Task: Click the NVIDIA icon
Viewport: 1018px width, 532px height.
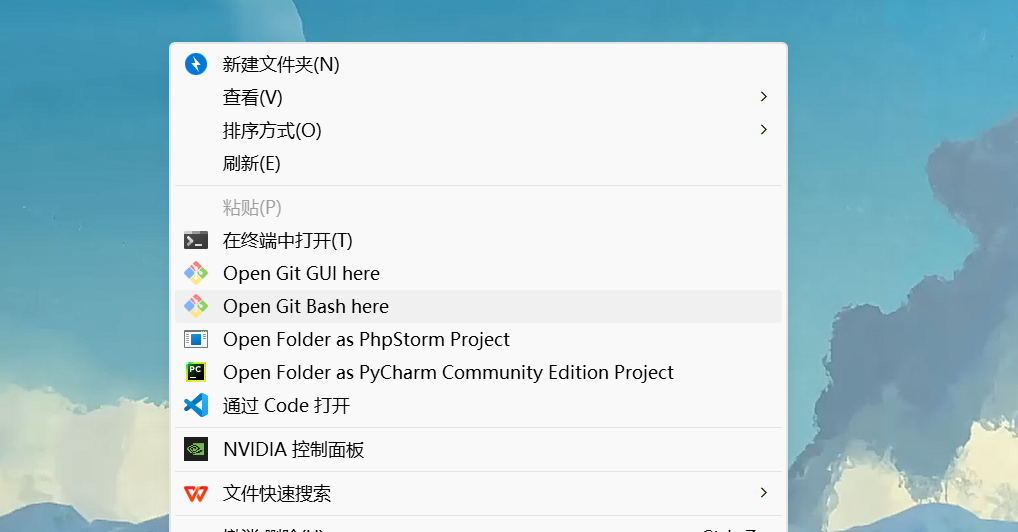Action: tap(196, 449)
